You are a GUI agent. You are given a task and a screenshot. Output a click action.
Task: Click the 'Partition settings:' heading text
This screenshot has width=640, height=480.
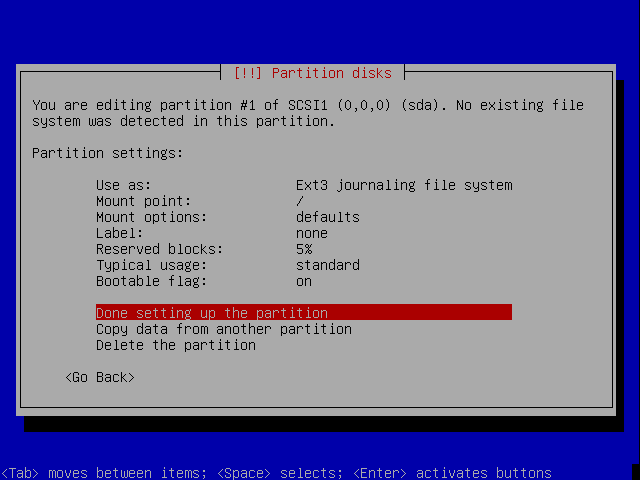point(107,153)
